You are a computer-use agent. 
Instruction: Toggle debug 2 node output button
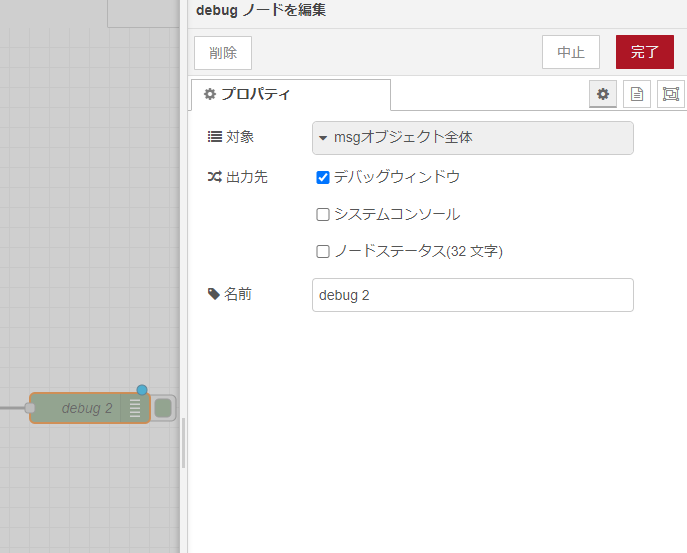pyautogui.click(x=163, y=408)
